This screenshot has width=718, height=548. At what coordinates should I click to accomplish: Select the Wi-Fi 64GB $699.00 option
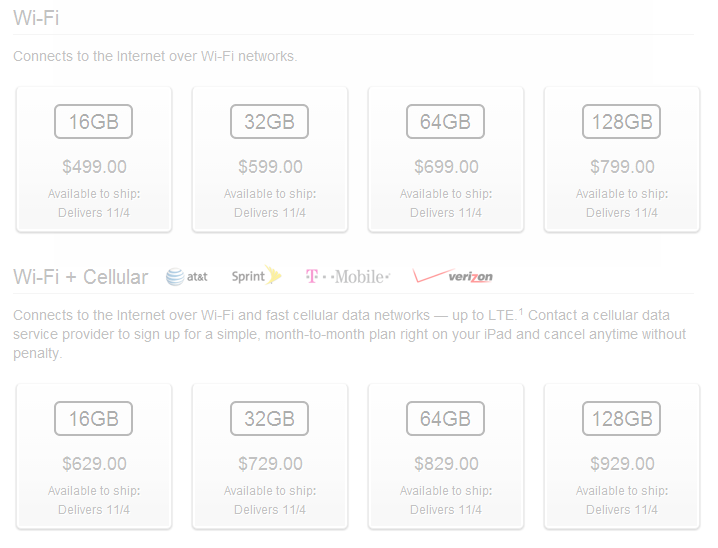pos(446,159)
